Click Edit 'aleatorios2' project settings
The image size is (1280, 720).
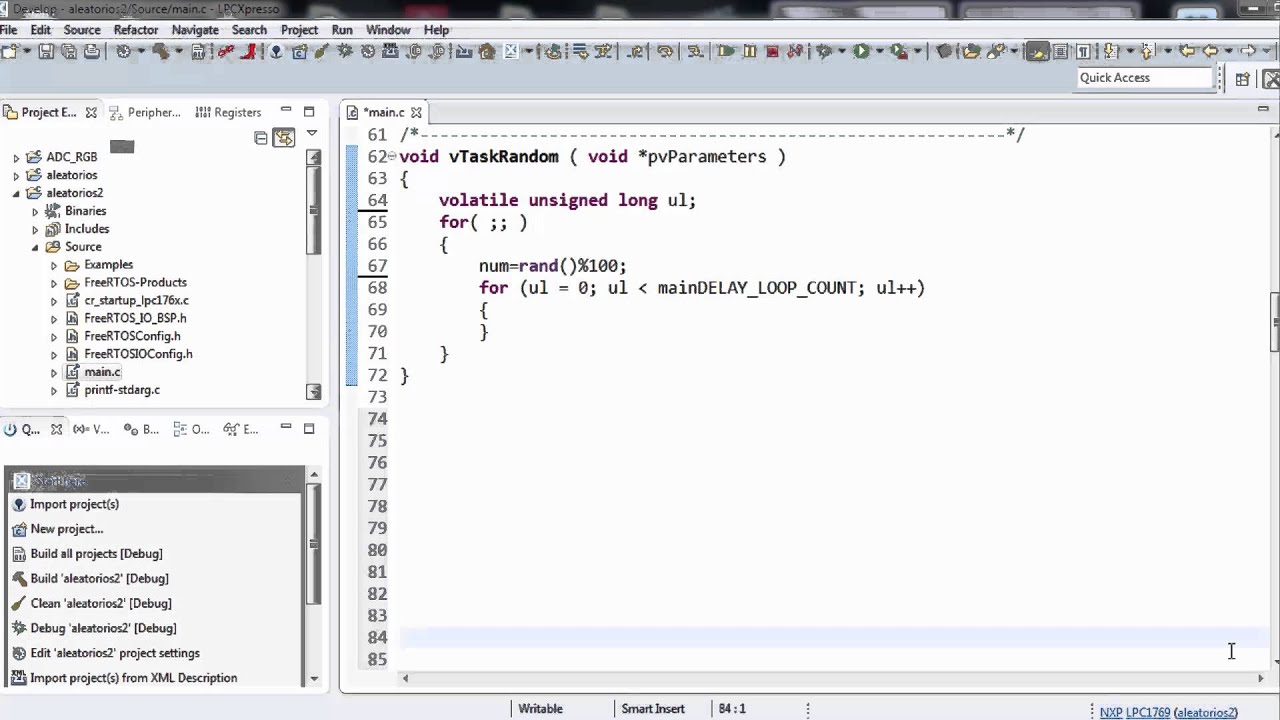[115, 653]
